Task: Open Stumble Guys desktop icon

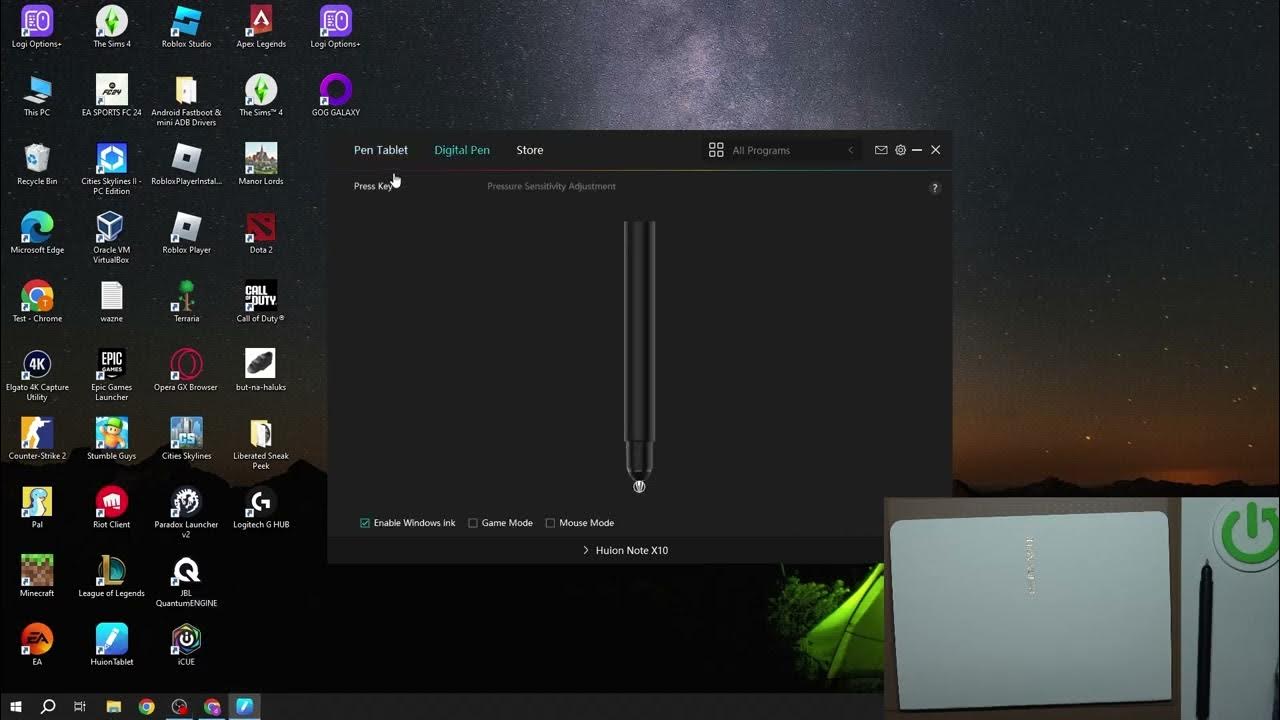Action: pos(112,440)
